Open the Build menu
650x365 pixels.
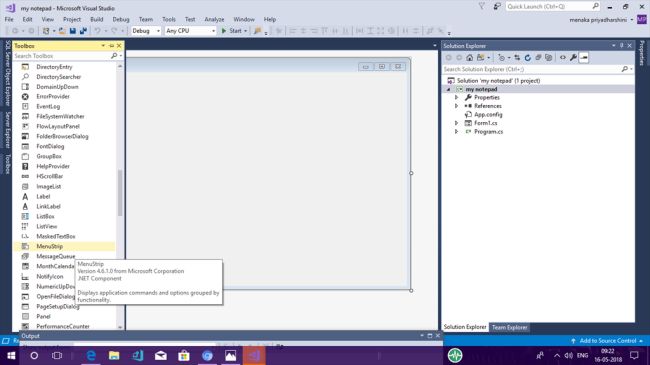[97, 19]
